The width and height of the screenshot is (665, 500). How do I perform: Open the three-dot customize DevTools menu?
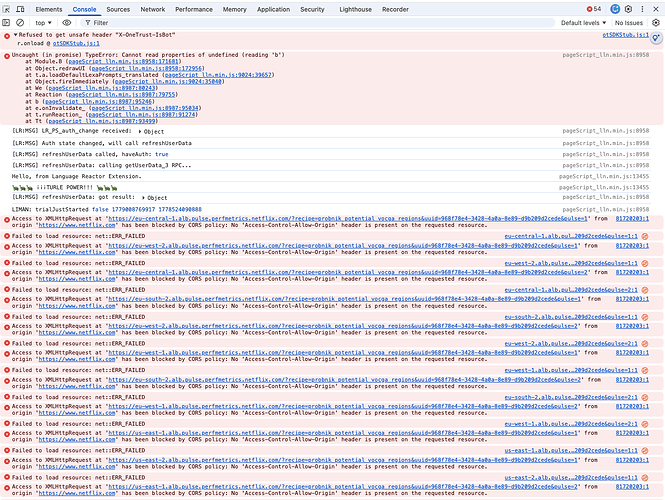(642, 9)
